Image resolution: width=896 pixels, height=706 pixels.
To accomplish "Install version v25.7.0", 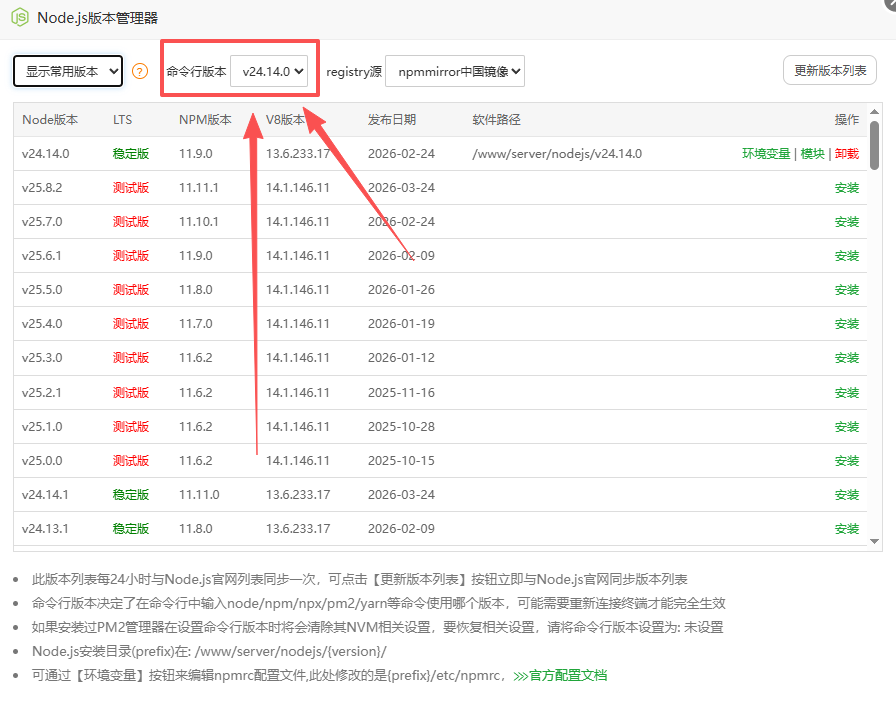I will click(x=846, y=221).
